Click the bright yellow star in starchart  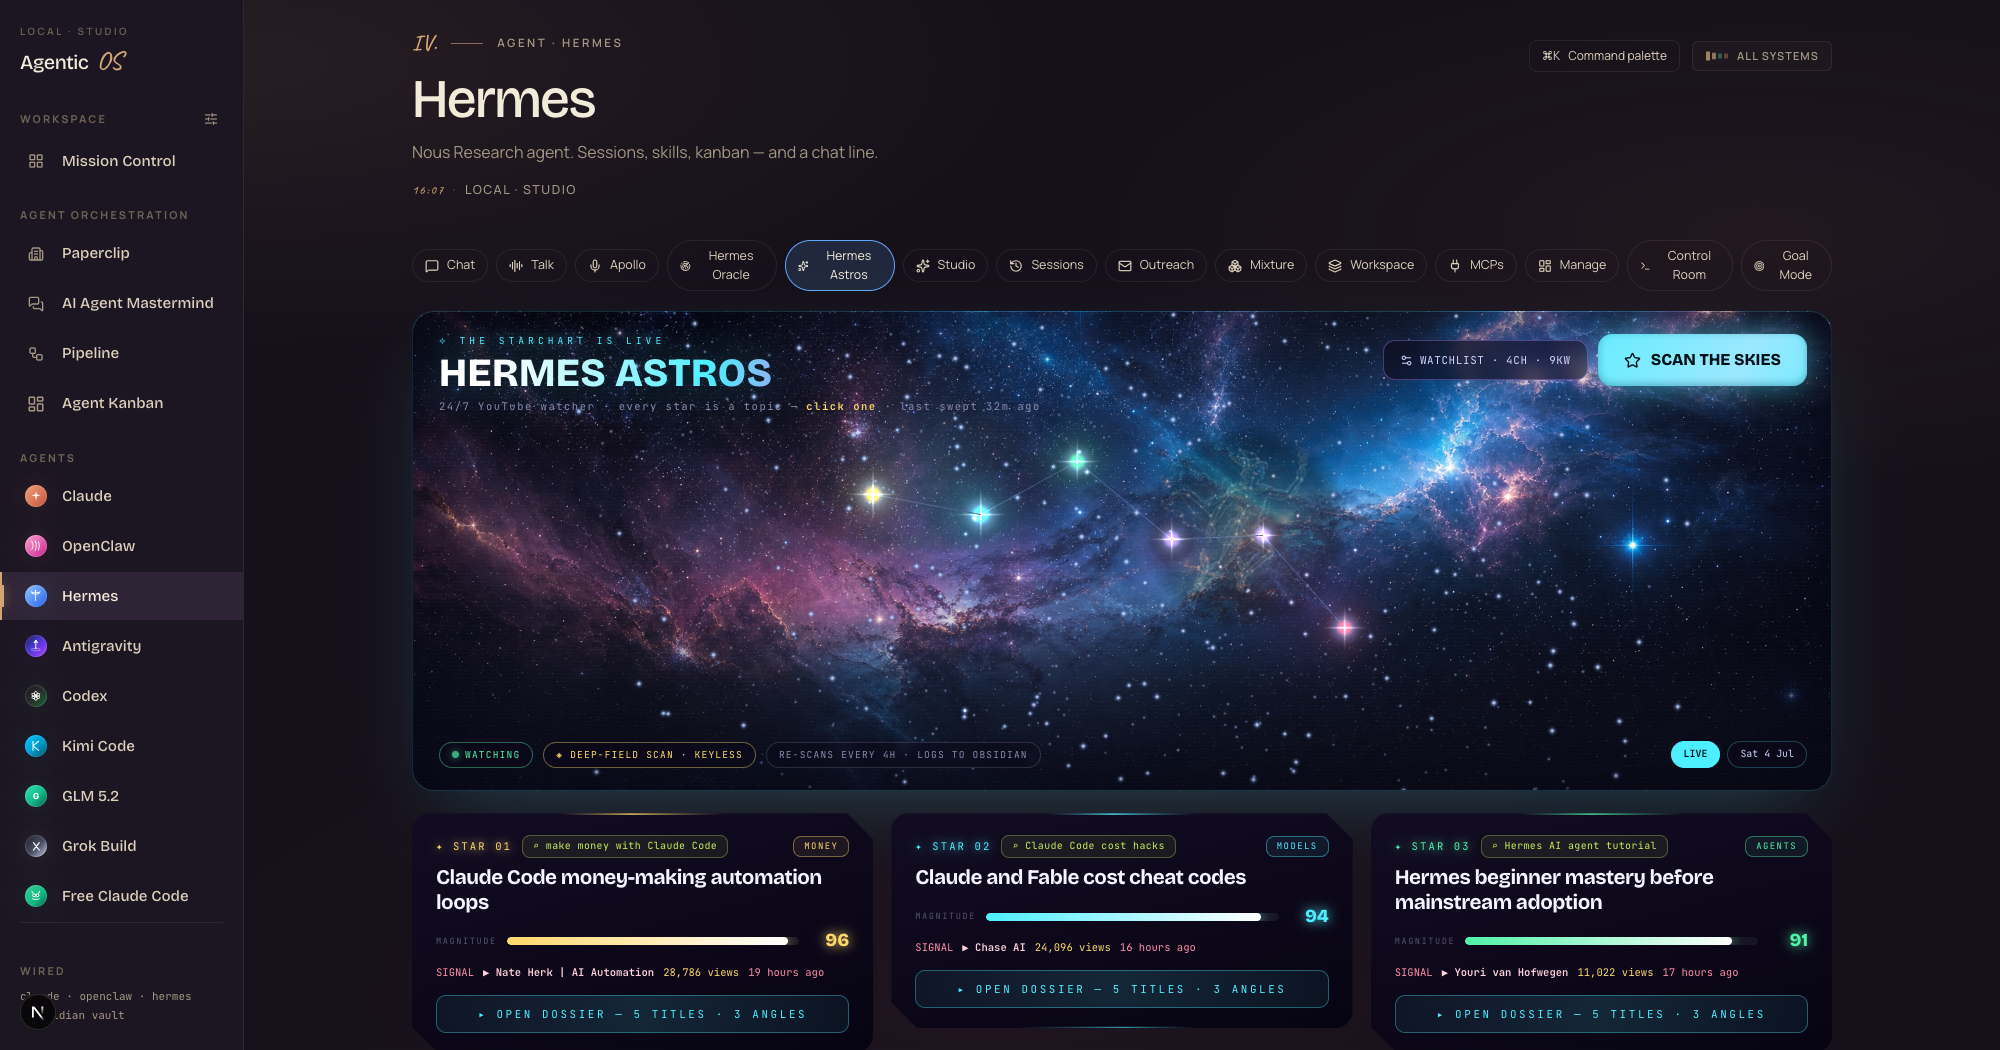point(873,493)
